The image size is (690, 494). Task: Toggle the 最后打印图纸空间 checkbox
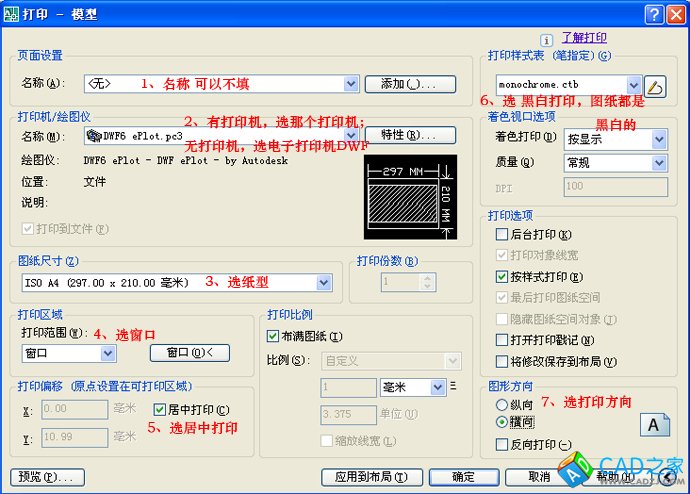pyautogui.click(x=502, y=297)
